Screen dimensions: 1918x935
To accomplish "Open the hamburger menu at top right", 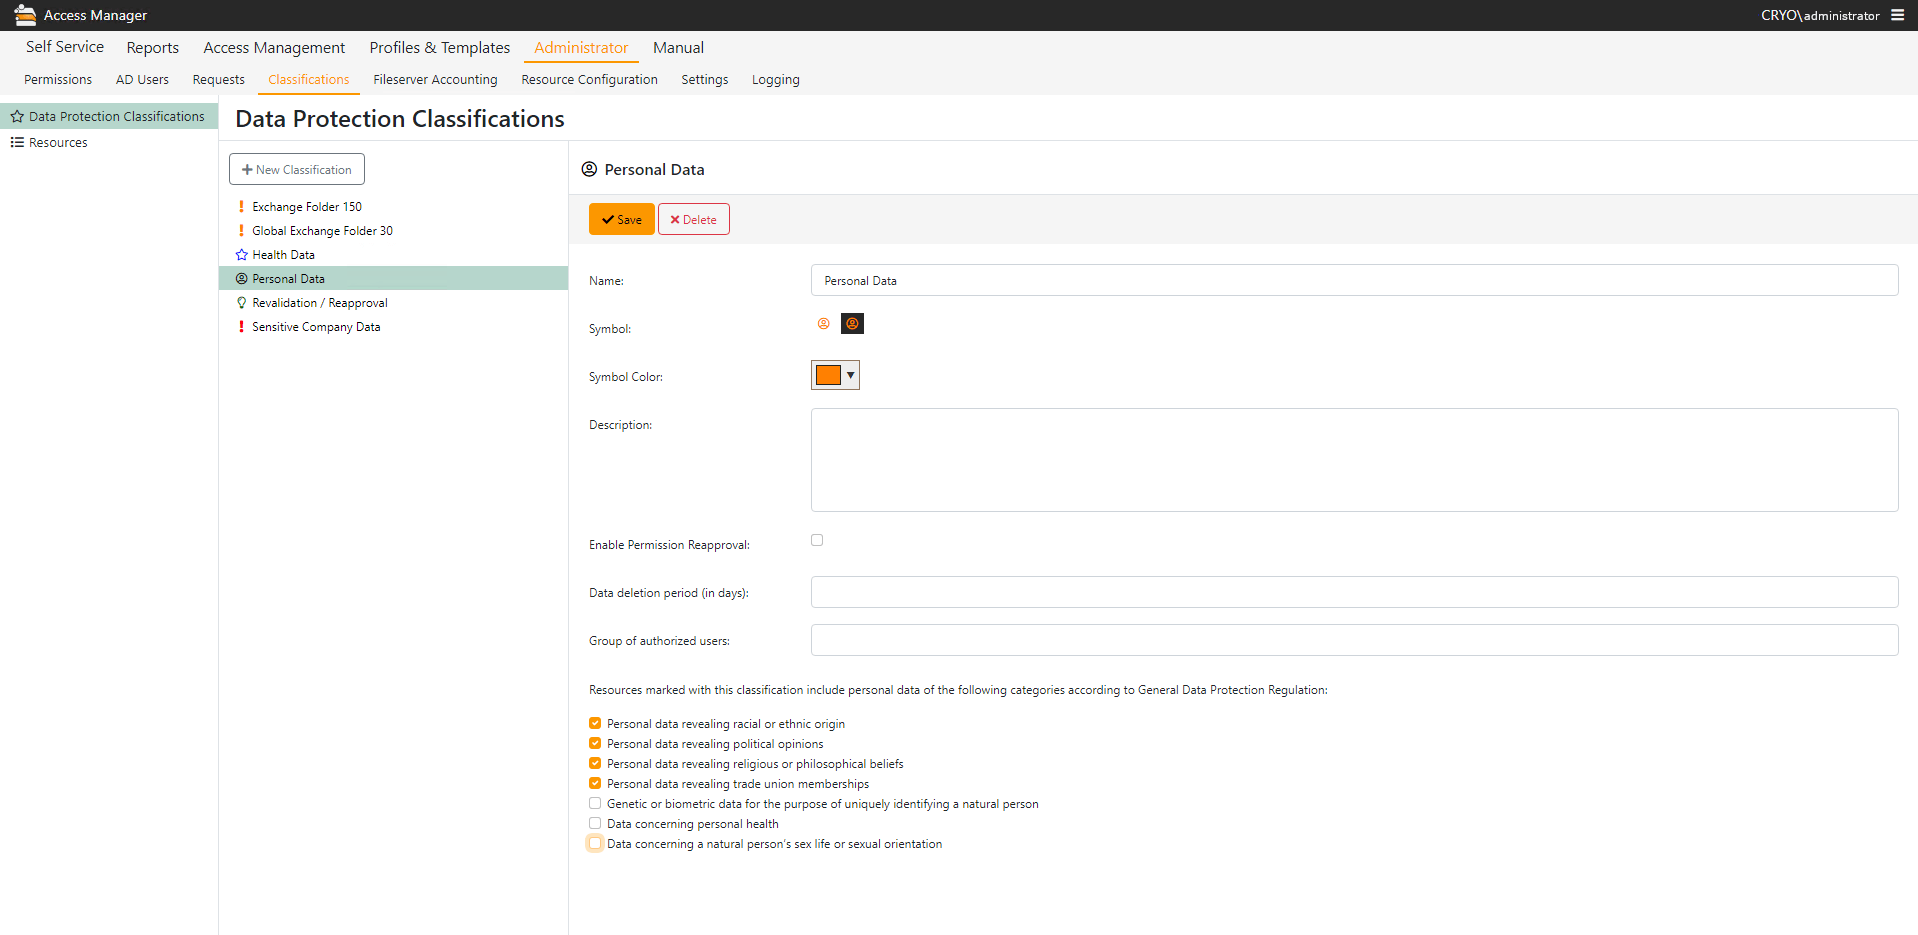I will pos(1897,15).
